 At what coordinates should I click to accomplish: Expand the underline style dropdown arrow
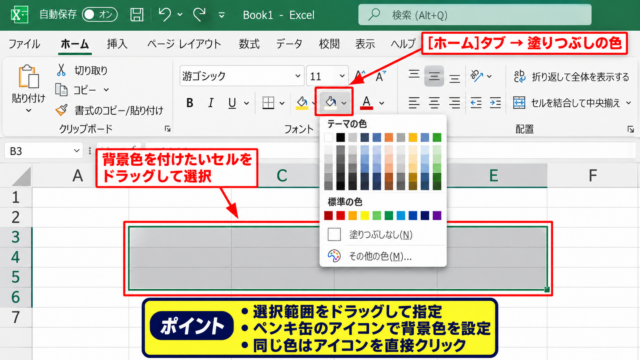247,103
